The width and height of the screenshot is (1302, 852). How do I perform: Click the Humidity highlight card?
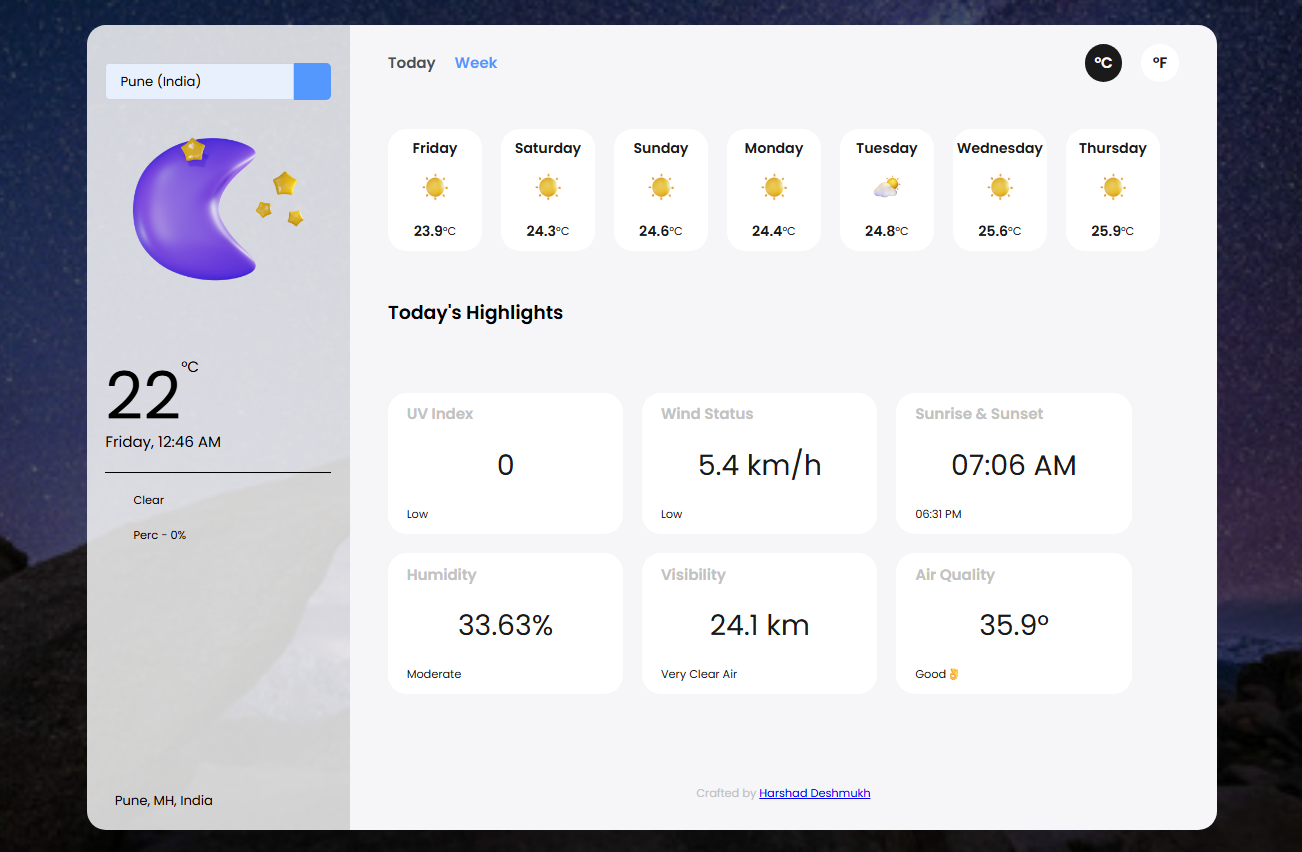505,623
